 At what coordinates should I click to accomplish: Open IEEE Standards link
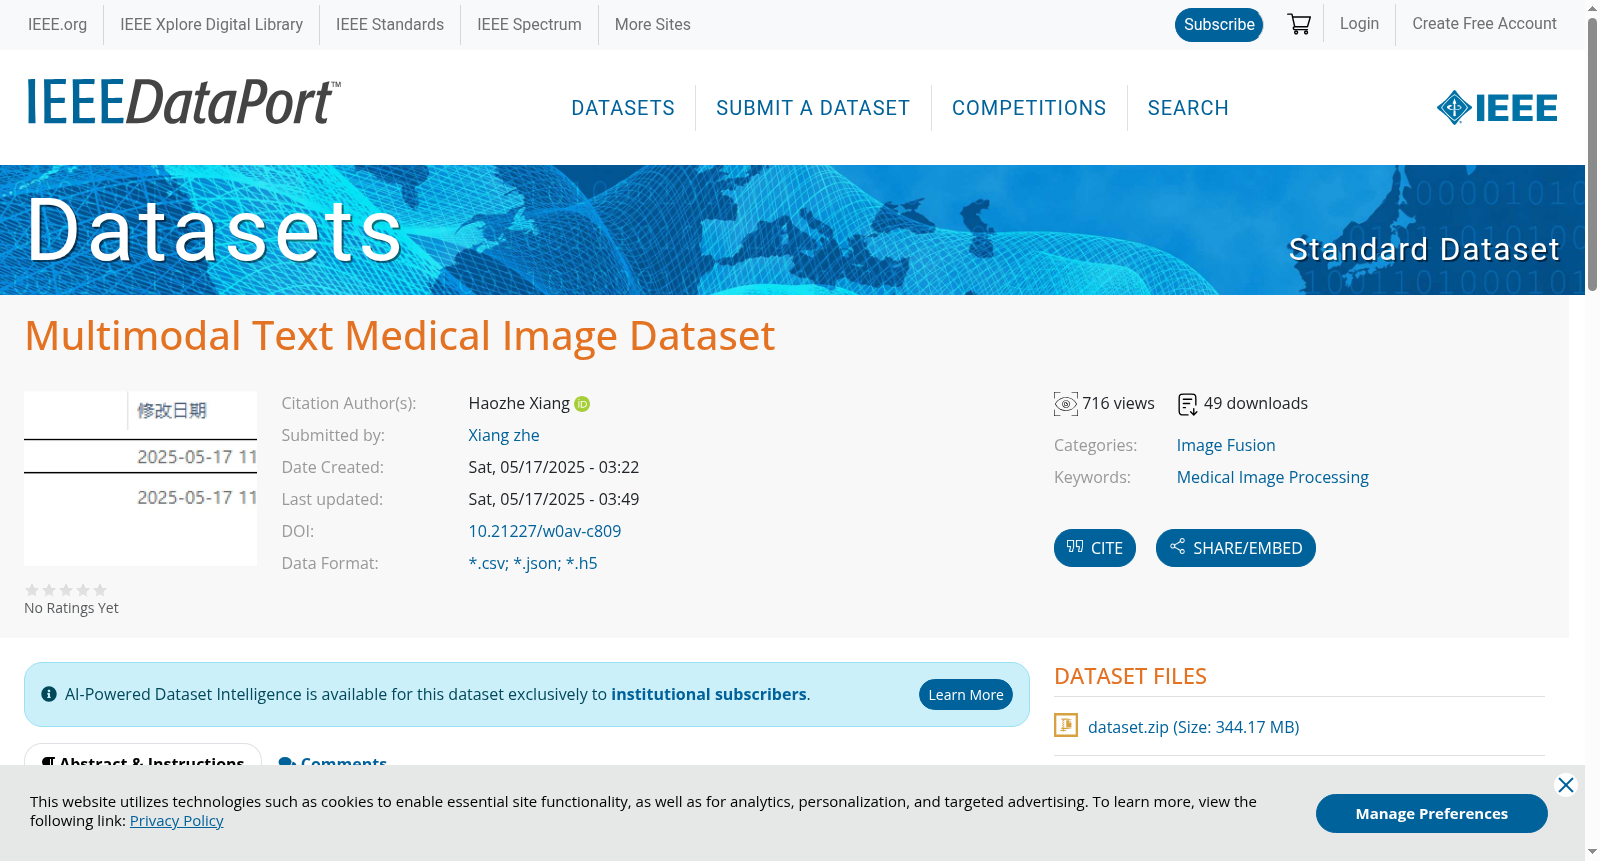click(x=390, y=25)
